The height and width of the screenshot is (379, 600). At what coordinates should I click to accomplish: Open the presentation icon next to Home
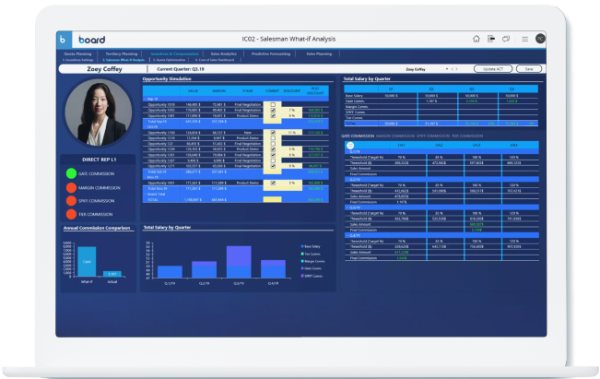coord(491,39)
